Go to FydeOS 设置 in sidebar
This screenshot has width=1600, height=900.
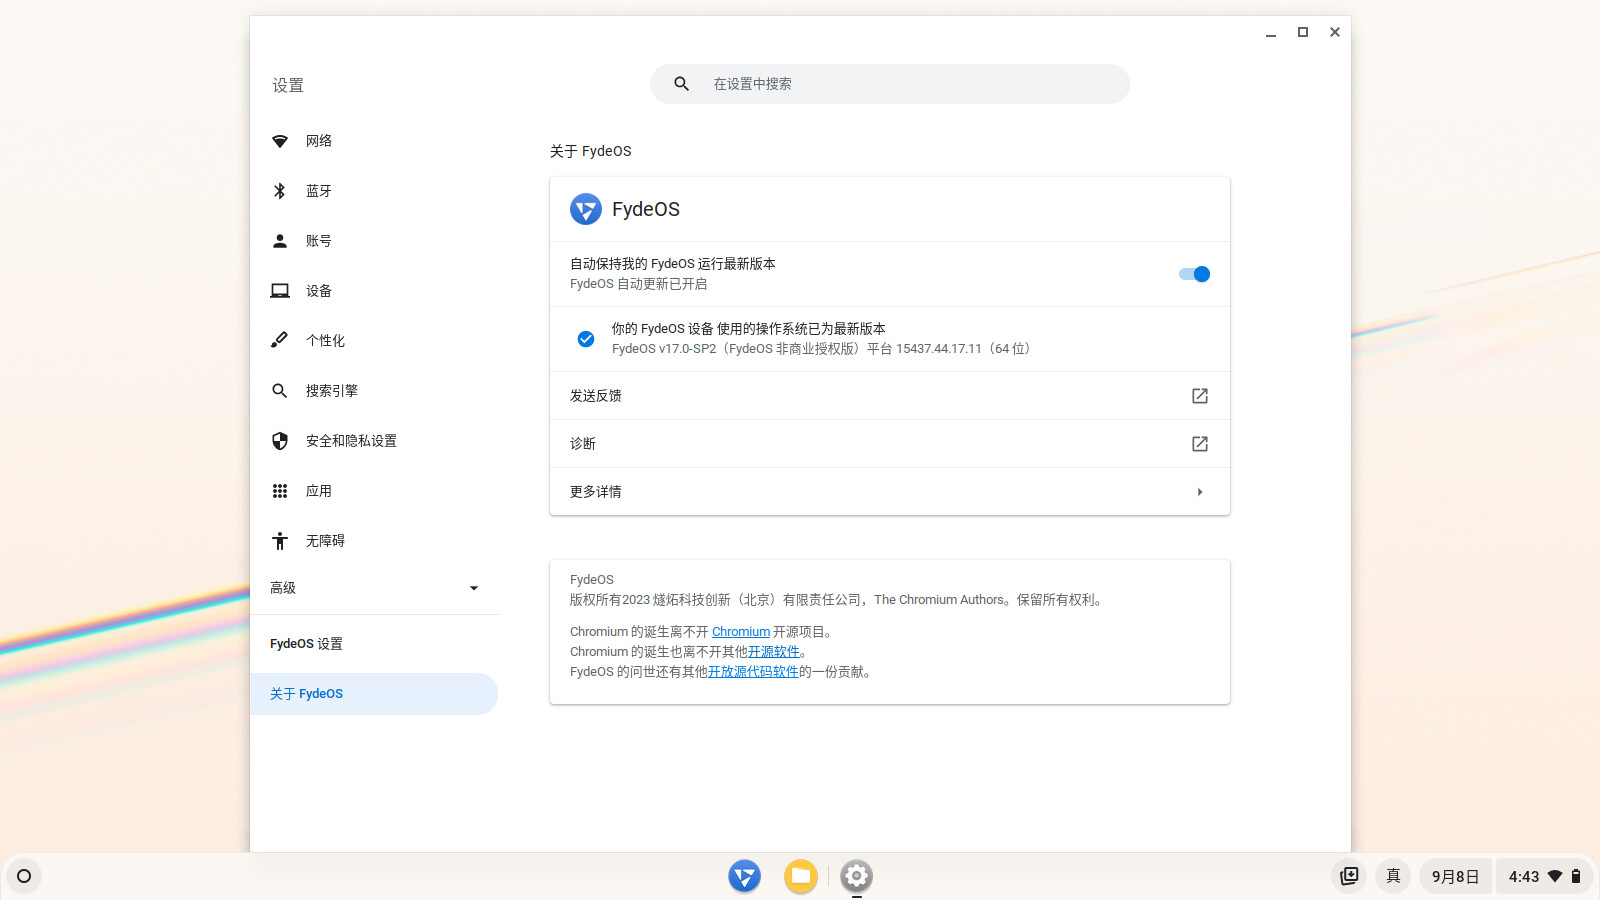pyautogui.click(x=374, y=644)
